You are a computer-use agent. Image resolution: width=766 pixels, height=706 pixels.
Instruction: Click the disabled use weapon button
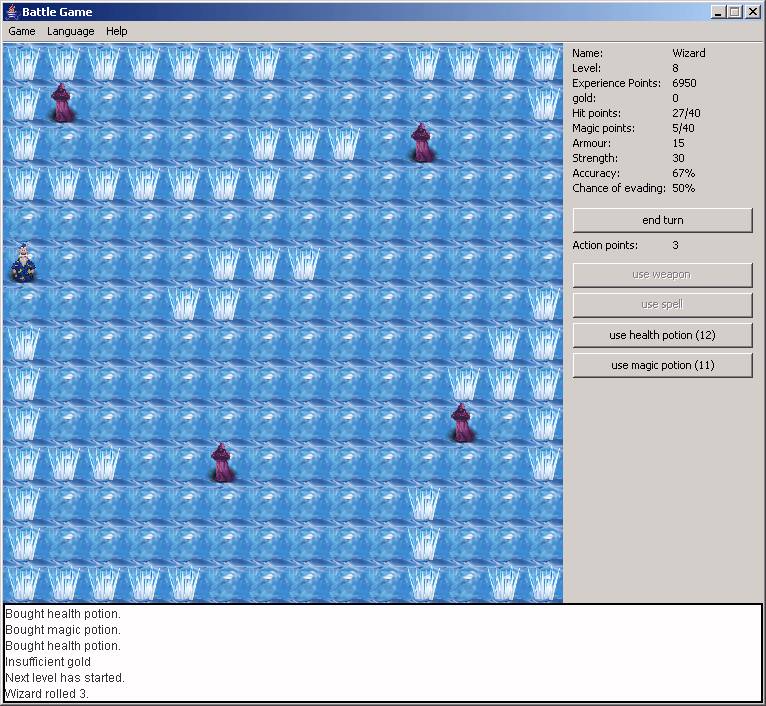(662, 275)
